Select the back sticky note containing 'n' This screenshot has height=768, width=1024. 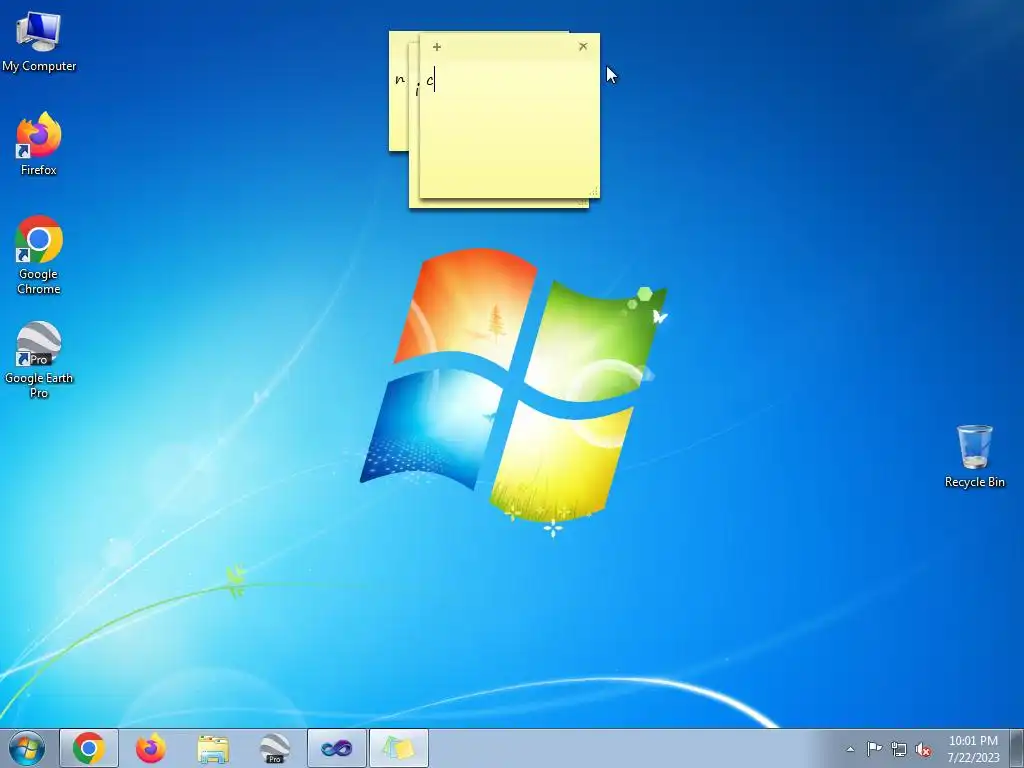tap(398, 91)
